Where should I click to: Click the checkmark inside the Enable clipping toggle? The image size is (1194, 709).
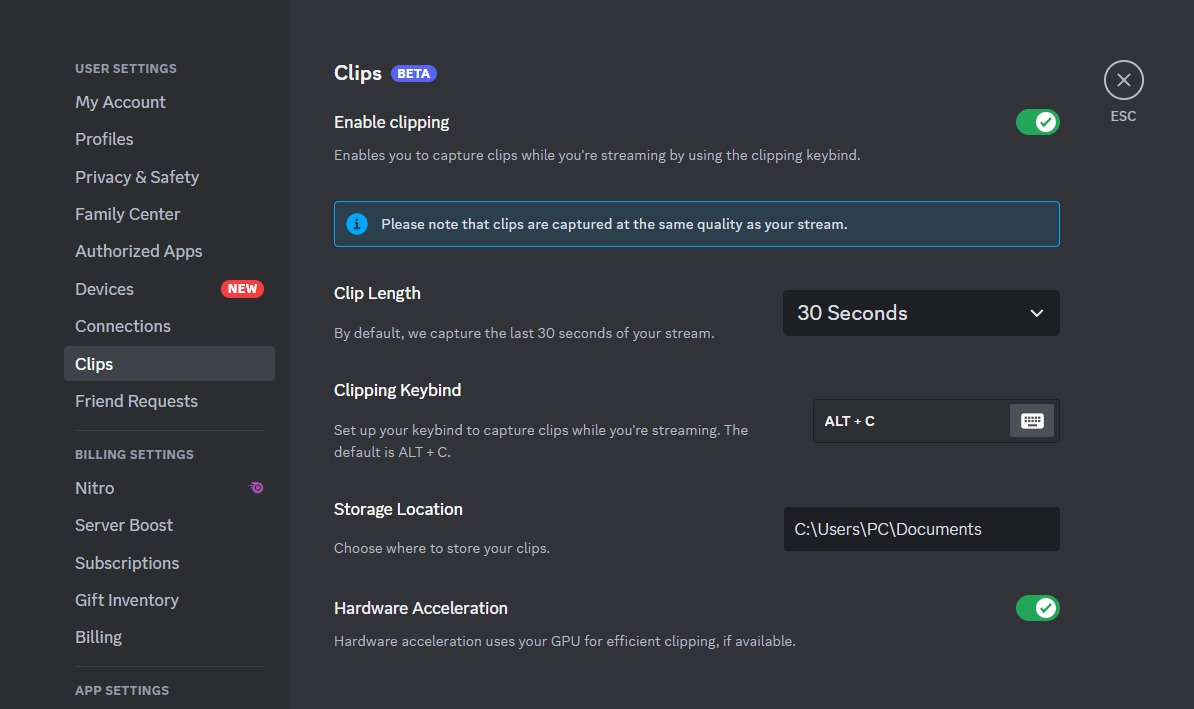click(x=1046, y=121)
